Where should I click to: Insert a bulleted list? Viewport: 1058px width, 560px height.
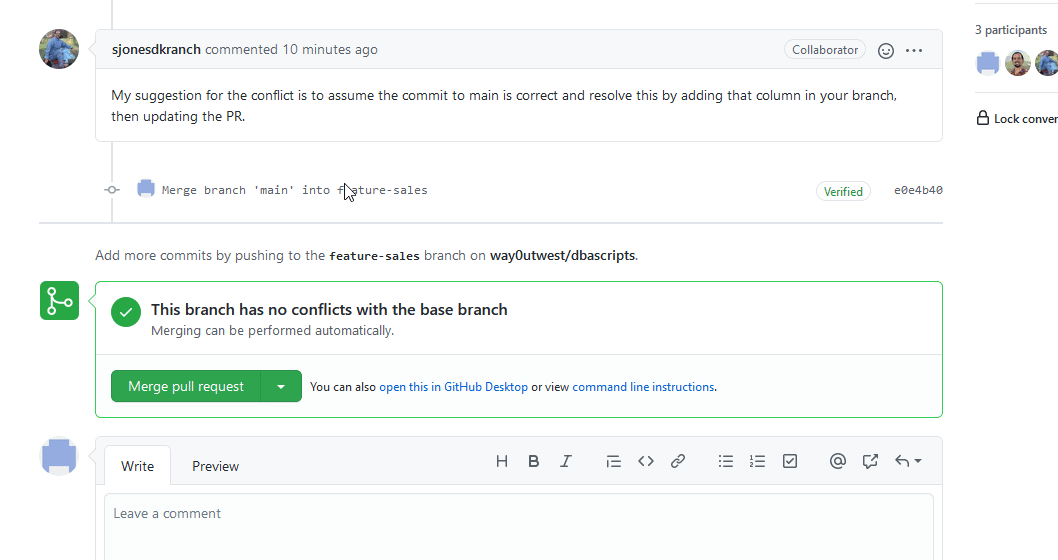click(x=726, y=461)
